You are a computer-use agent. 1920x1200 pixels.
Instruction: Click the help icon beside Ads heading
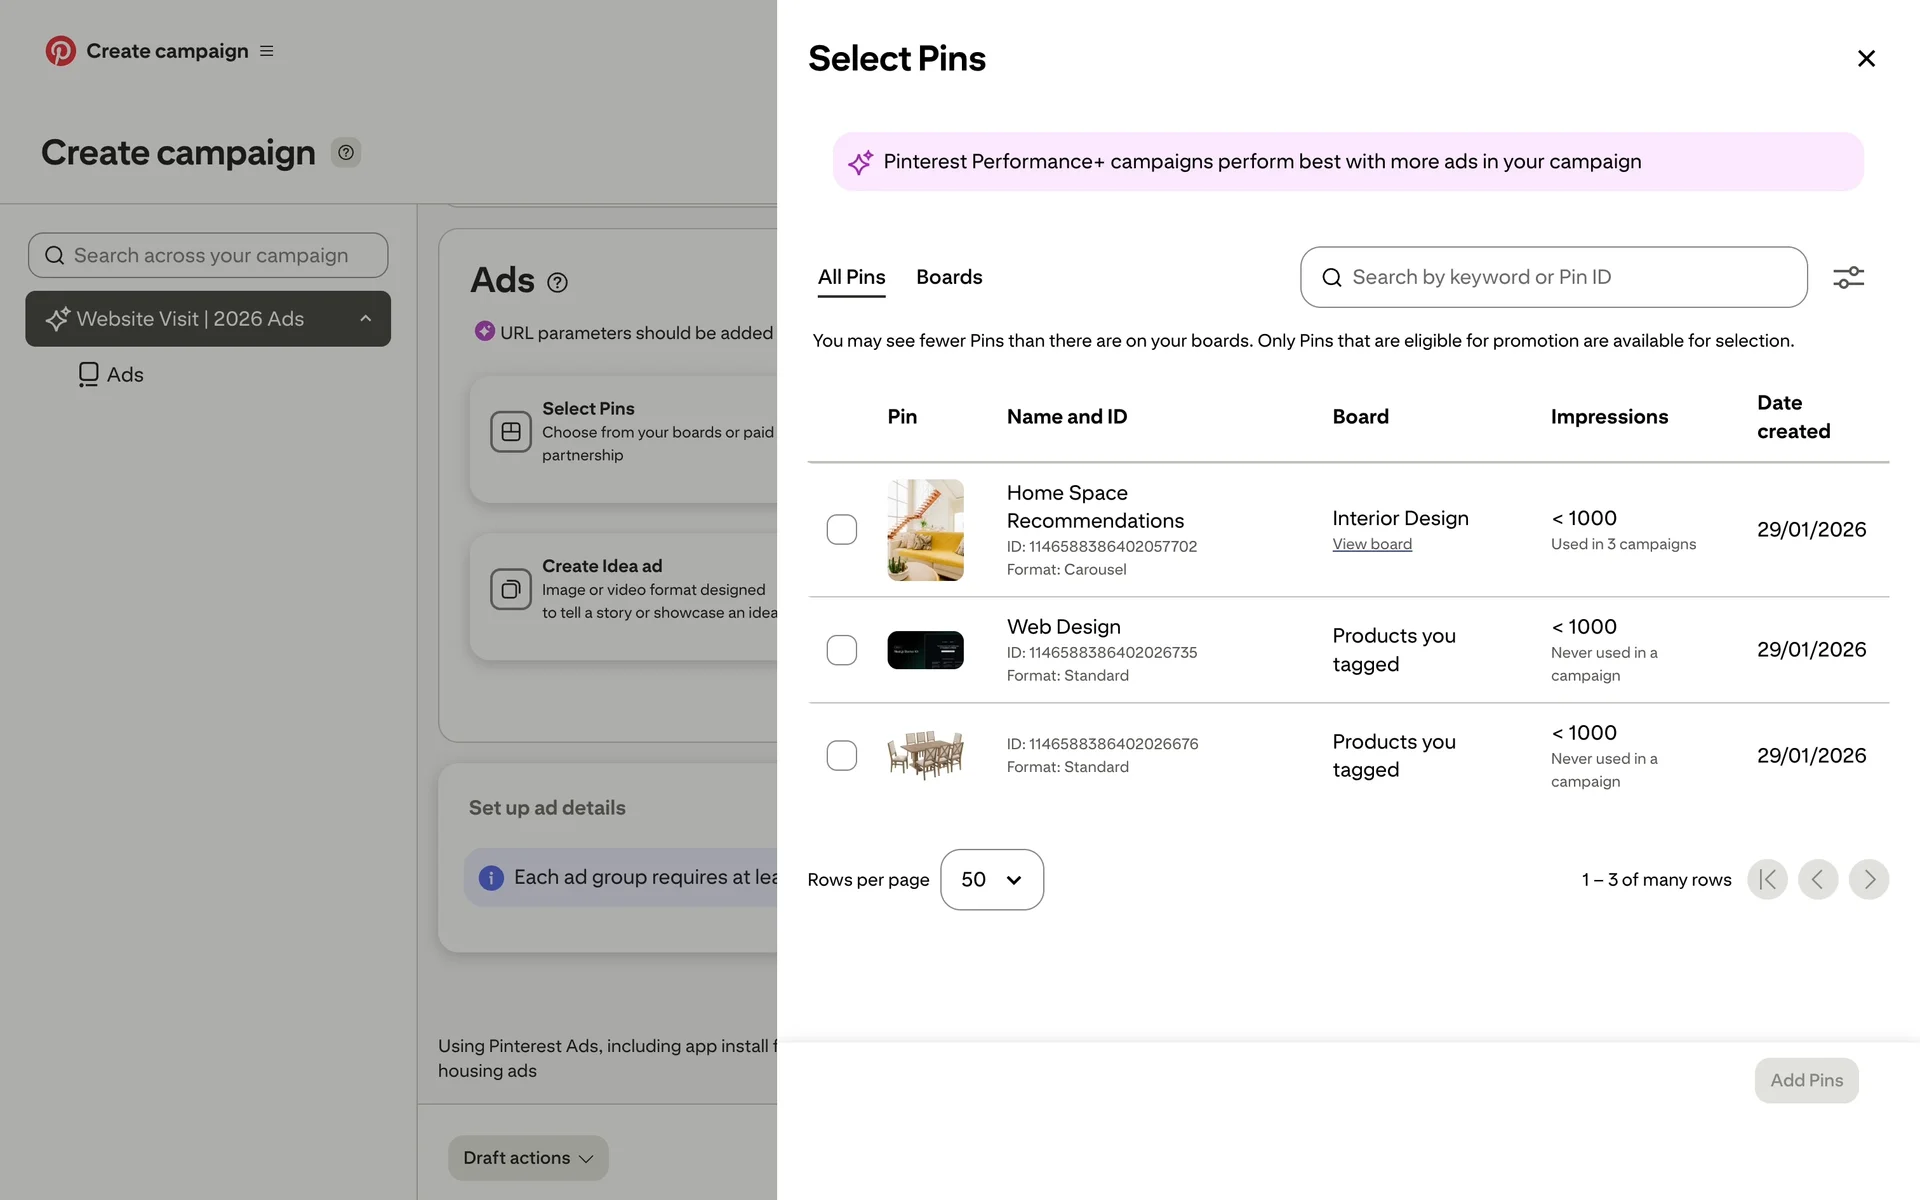point(558,283)
